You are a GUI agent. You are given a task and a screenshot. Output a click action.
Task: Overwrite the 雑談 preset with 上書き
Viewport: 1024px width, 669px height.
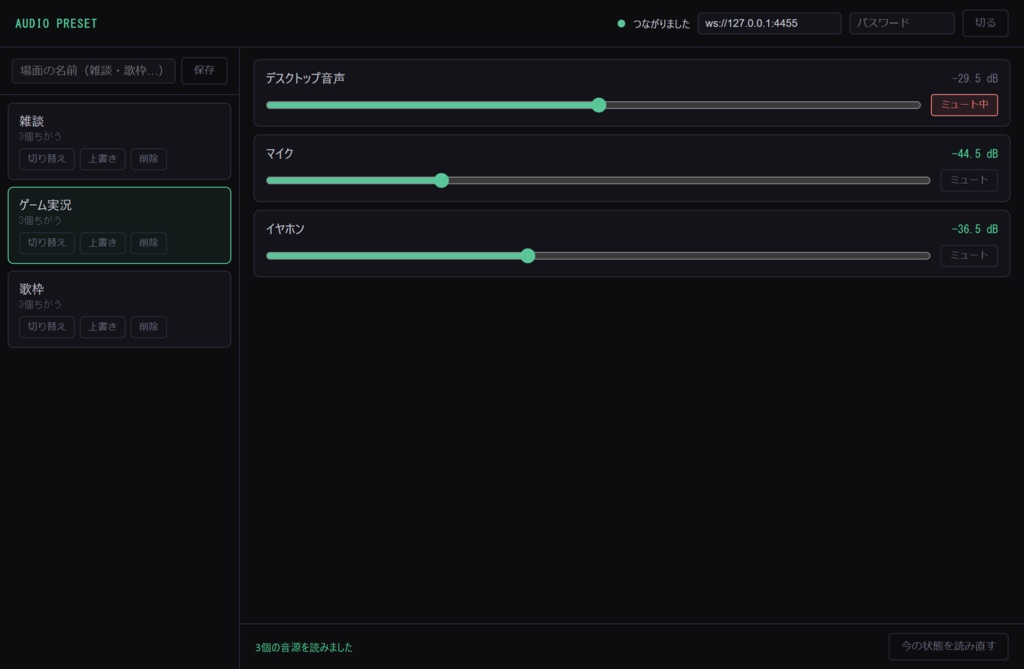click(103, 159)
